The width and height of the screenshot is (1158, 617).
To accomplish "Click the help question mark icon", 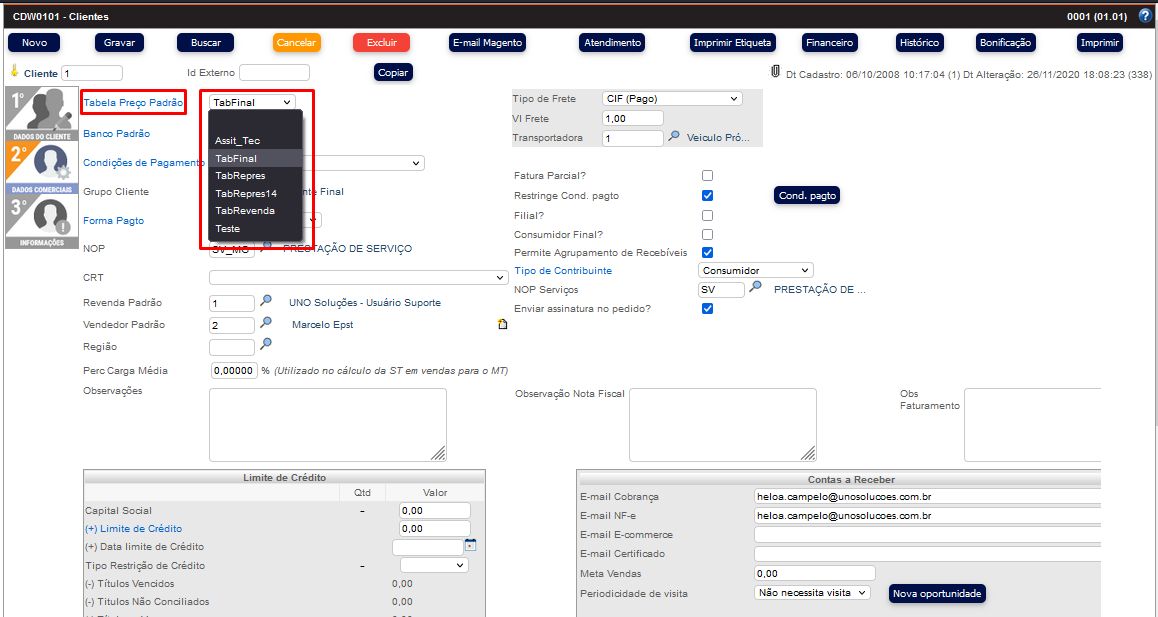I will pyautogui.click(x=1145, y=16).
